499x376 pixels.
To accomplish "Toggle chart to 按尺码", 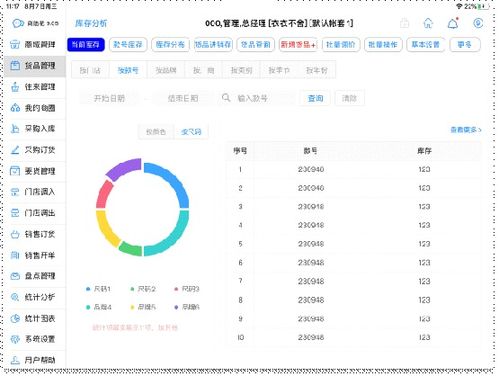I will click(x=191, y=132).
